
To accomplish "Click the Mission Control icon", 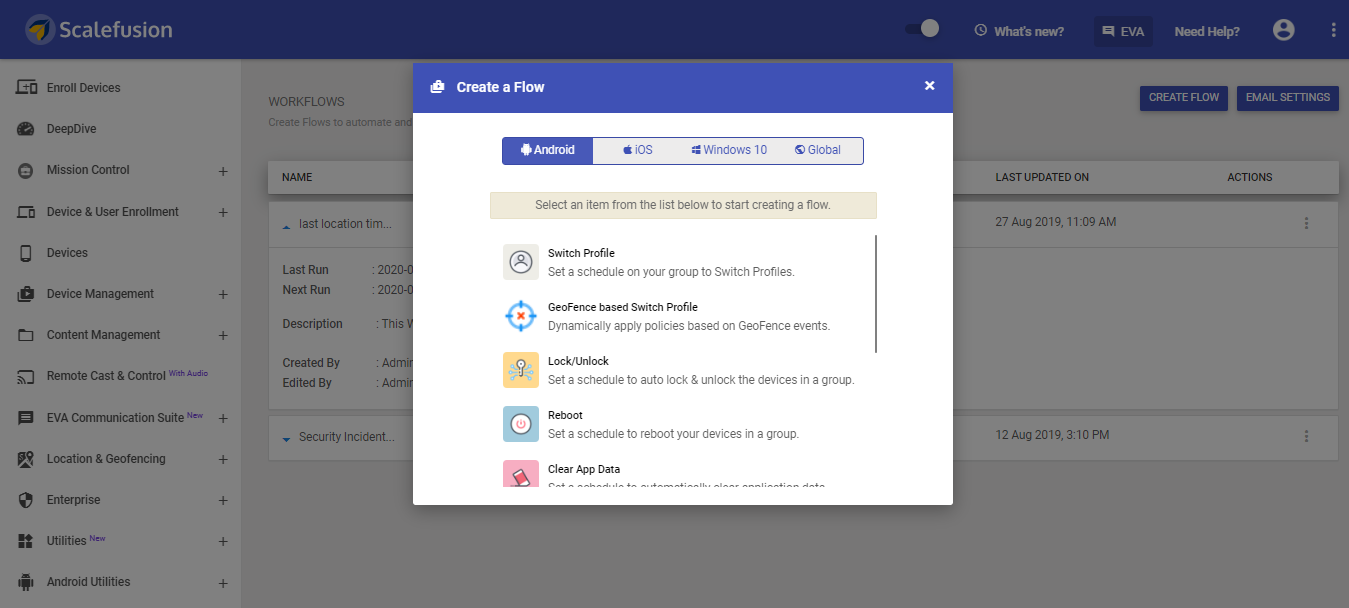I will [x=27, y=170].
